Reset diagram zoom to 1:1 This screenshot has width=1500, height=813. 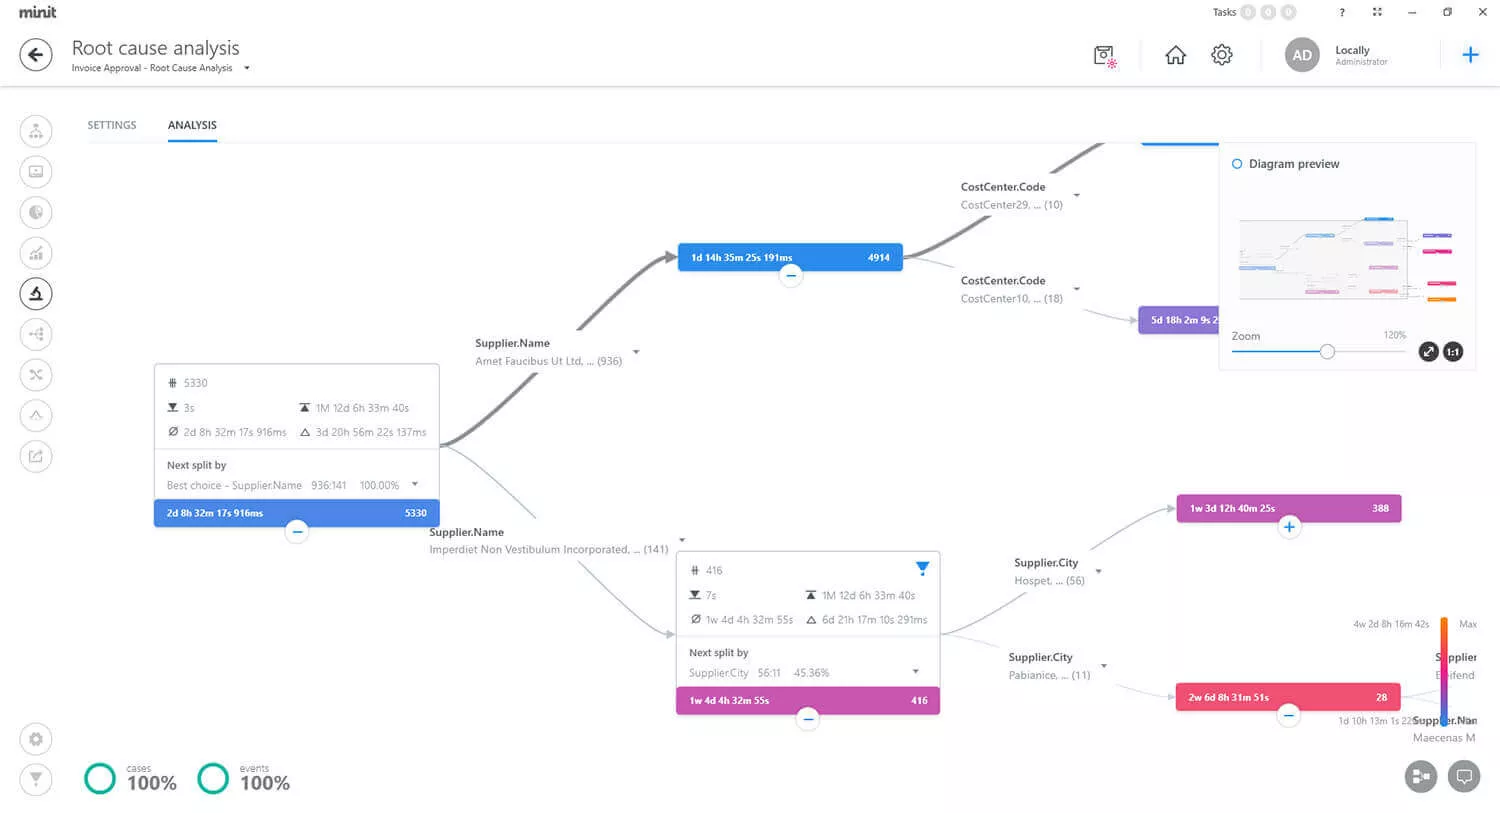pos(1453,352)
